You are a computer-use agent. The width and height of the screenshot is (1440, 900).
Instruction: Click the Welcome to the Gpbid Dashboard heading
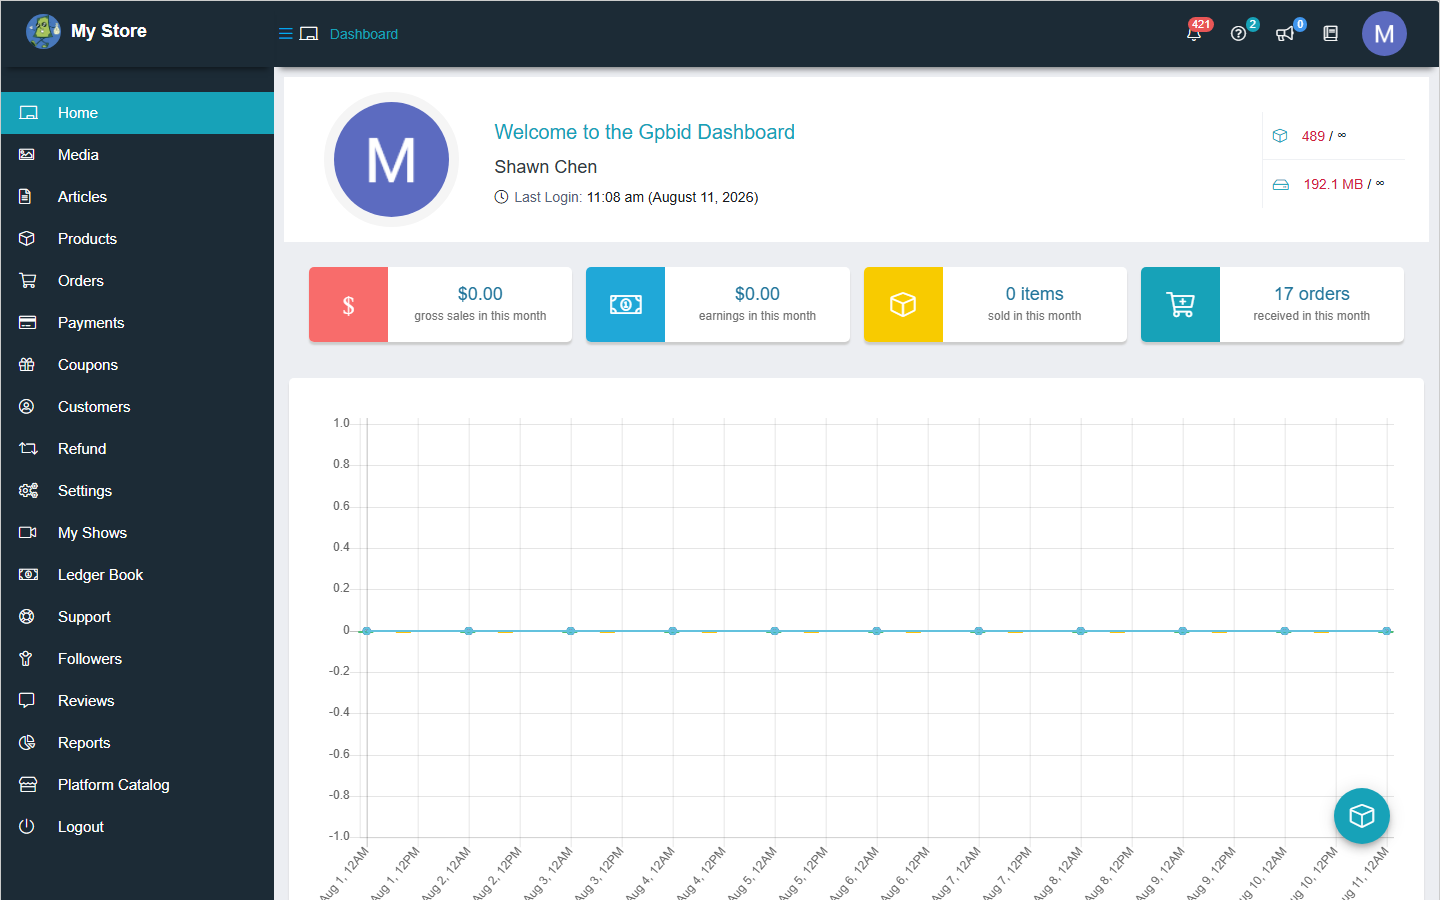[644, 132]
